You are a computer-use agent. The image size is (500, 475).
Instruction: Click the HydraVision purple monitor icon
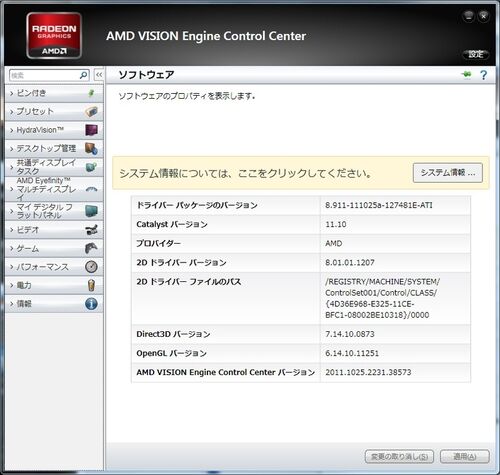pyautogui.click(x=91, y=130)
